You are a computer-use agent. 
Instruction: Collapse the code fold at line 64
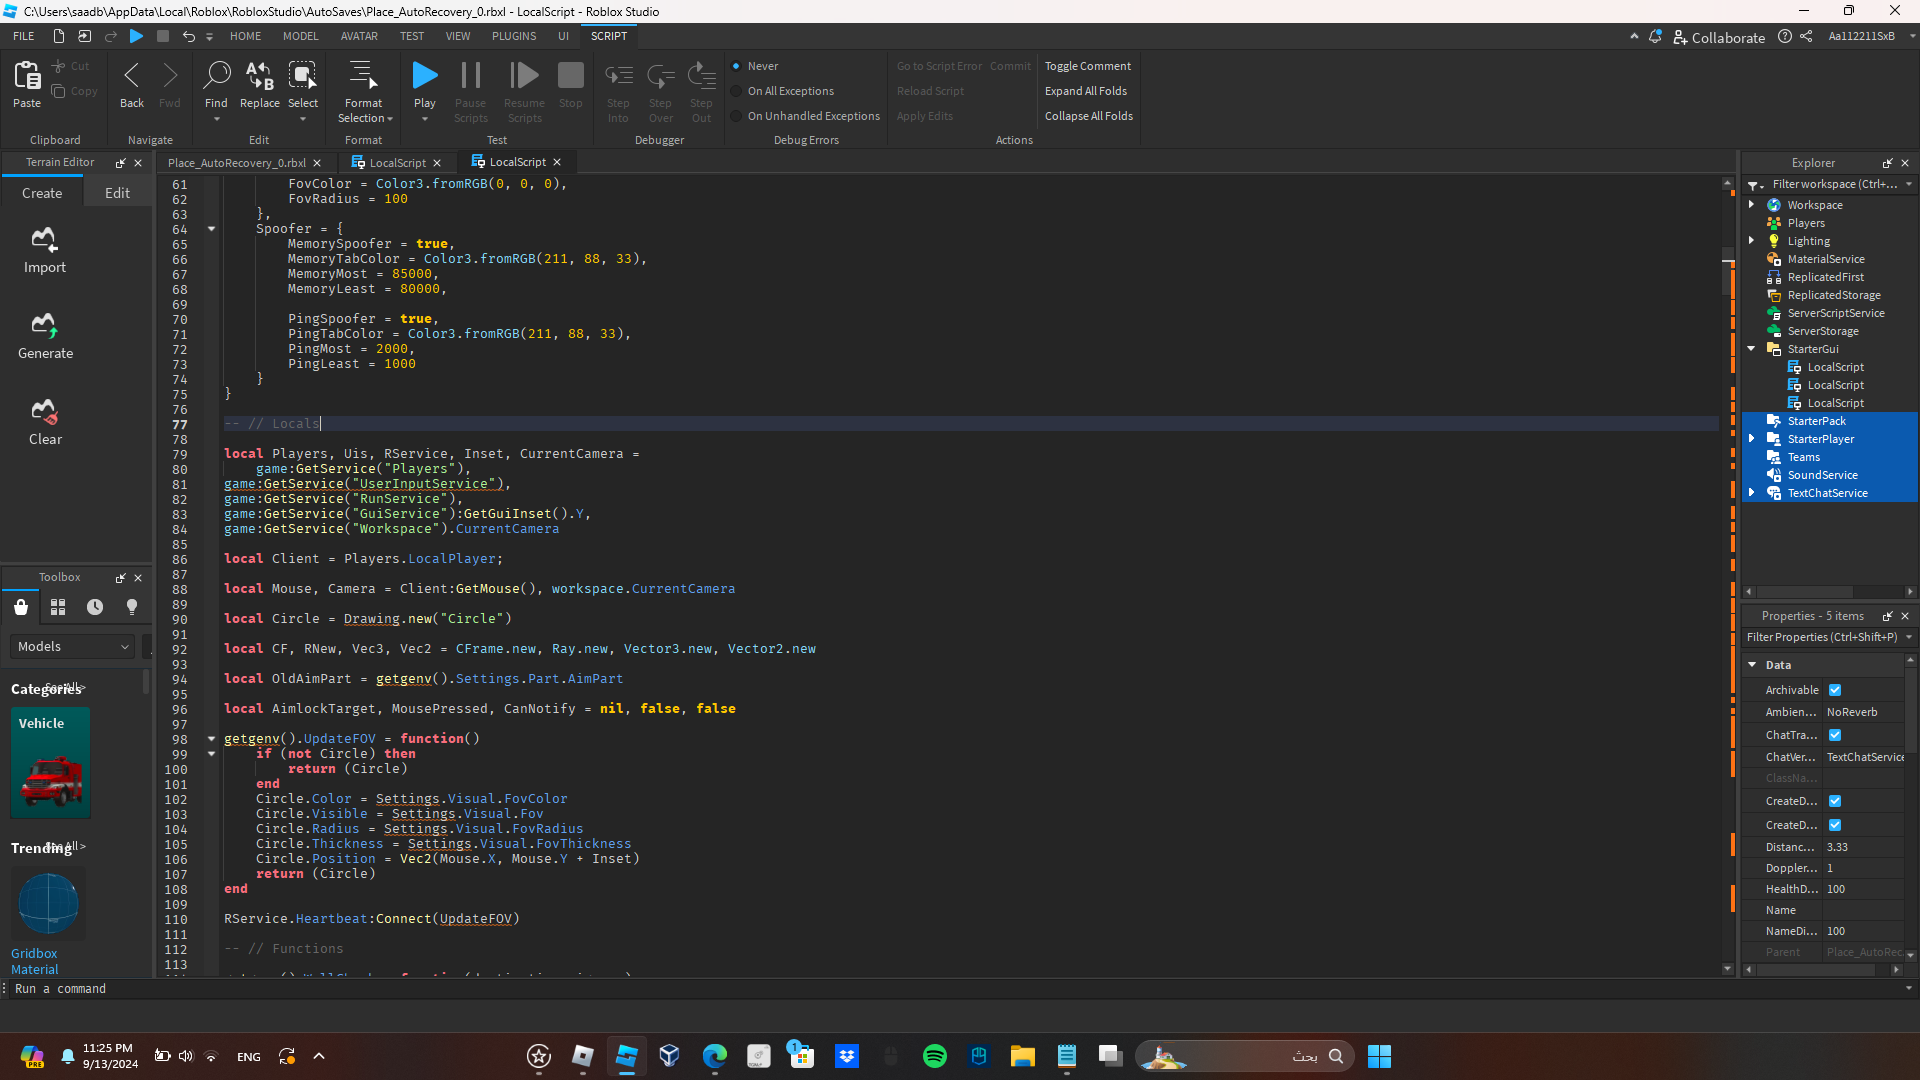tap(211, 229)
